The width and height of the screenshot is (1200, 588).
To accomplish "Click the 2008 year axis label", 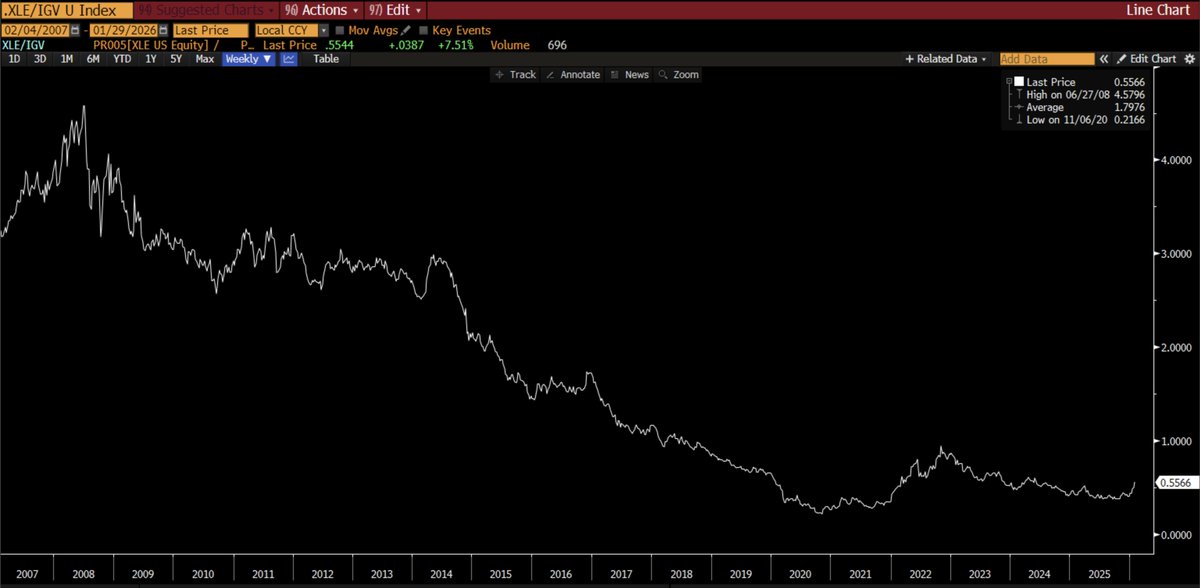I will (x=85, y=575).
